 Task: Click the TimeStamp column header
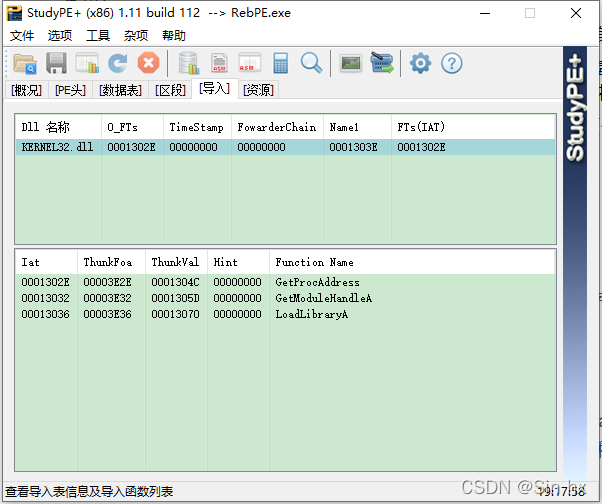[x=197, y=127]
